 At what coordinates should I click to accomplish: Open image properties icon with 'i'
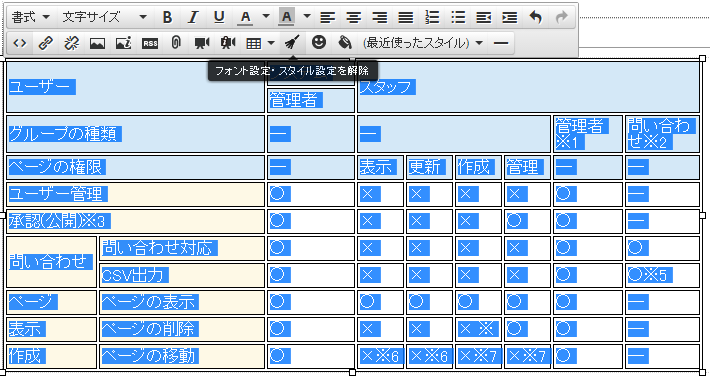tap(123, 43)
